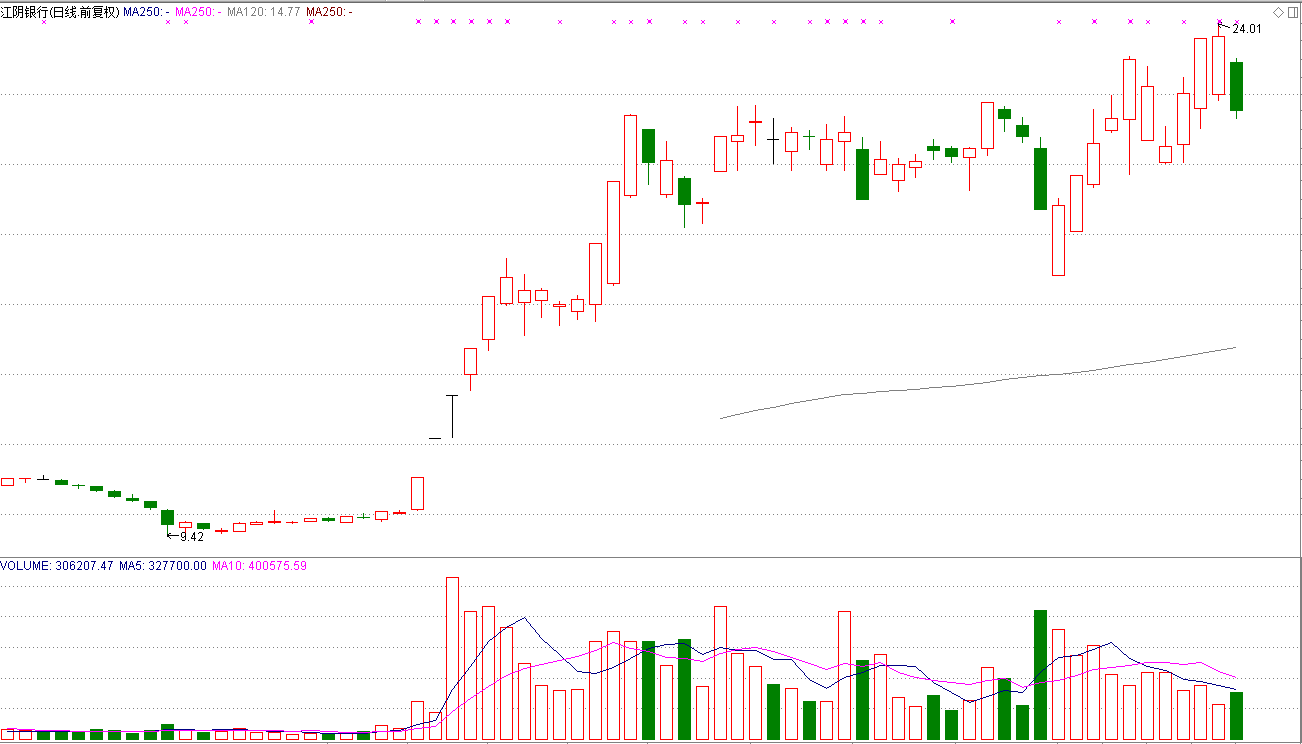
Task: Click the diamond icon at chart top-right
Action: click(1279, 12)
